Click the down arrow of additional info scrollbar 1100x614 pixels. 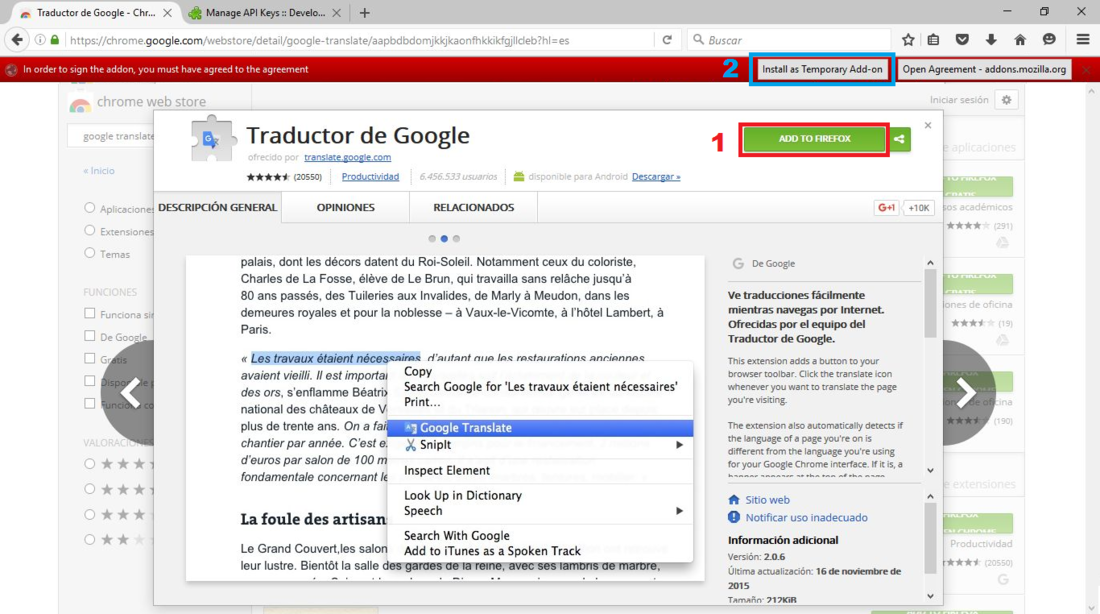930,596
